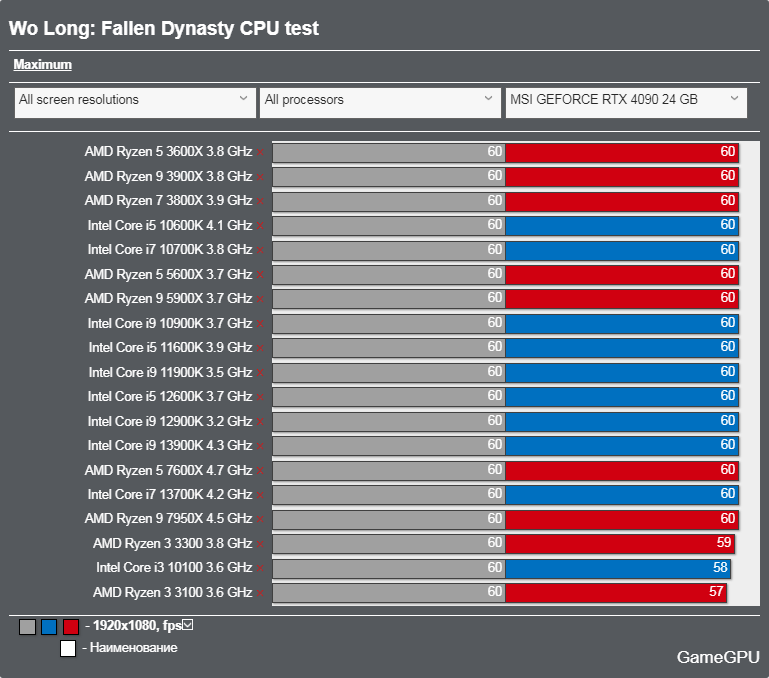Image resolution: width=769 pixels, height=678 pixels.
Task: Open the All screen resolutions dropdown
Action: pos(135,103)
